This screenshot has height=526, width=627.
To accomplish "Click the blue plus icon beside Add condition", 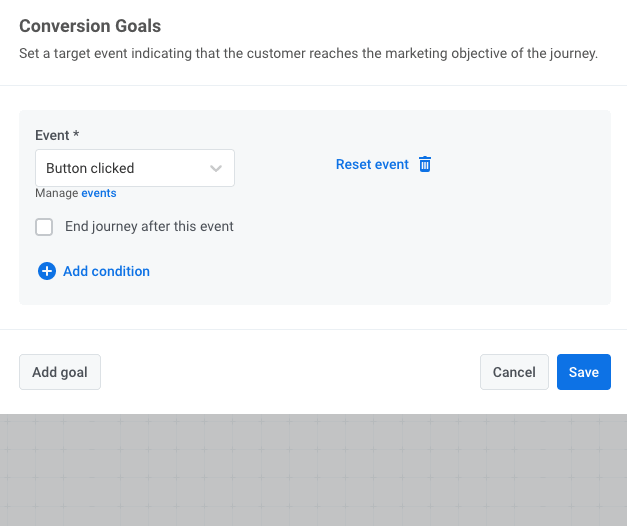I will coord(46,271).
